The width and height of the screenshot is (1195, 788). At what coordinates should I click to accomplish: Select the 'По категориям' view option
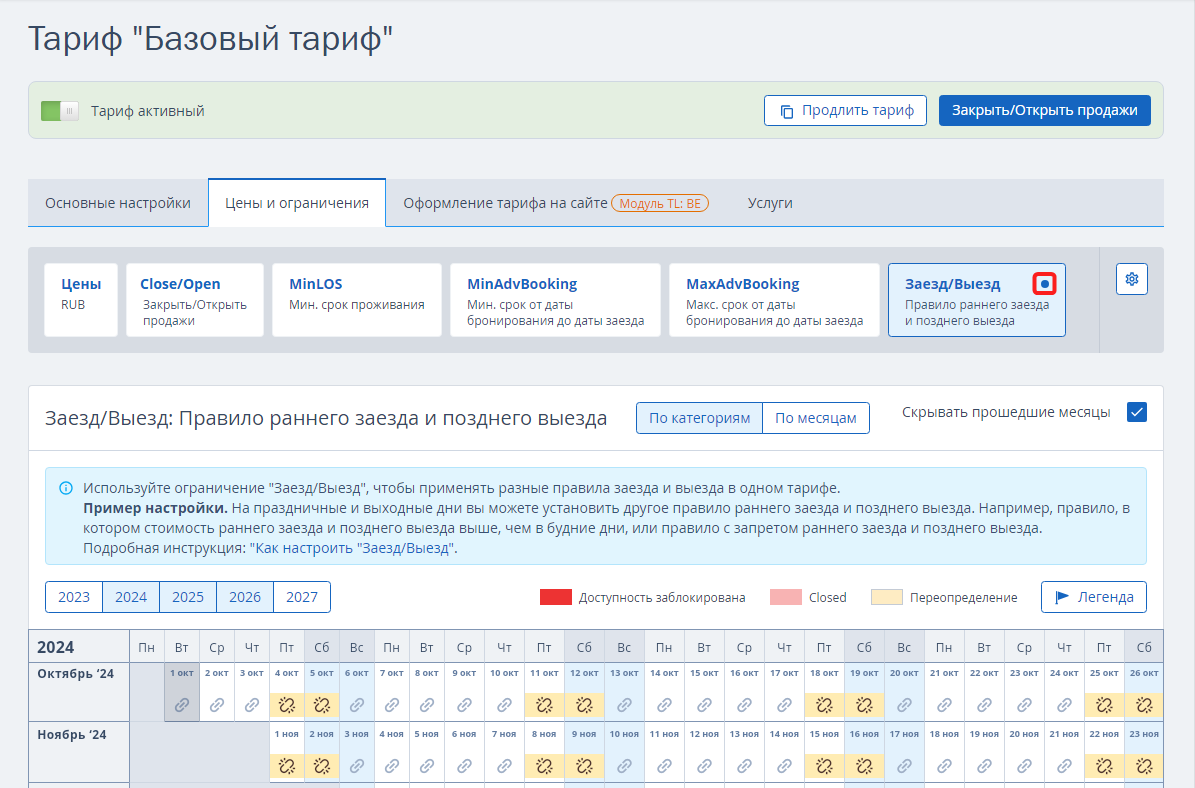click(699, 418)
